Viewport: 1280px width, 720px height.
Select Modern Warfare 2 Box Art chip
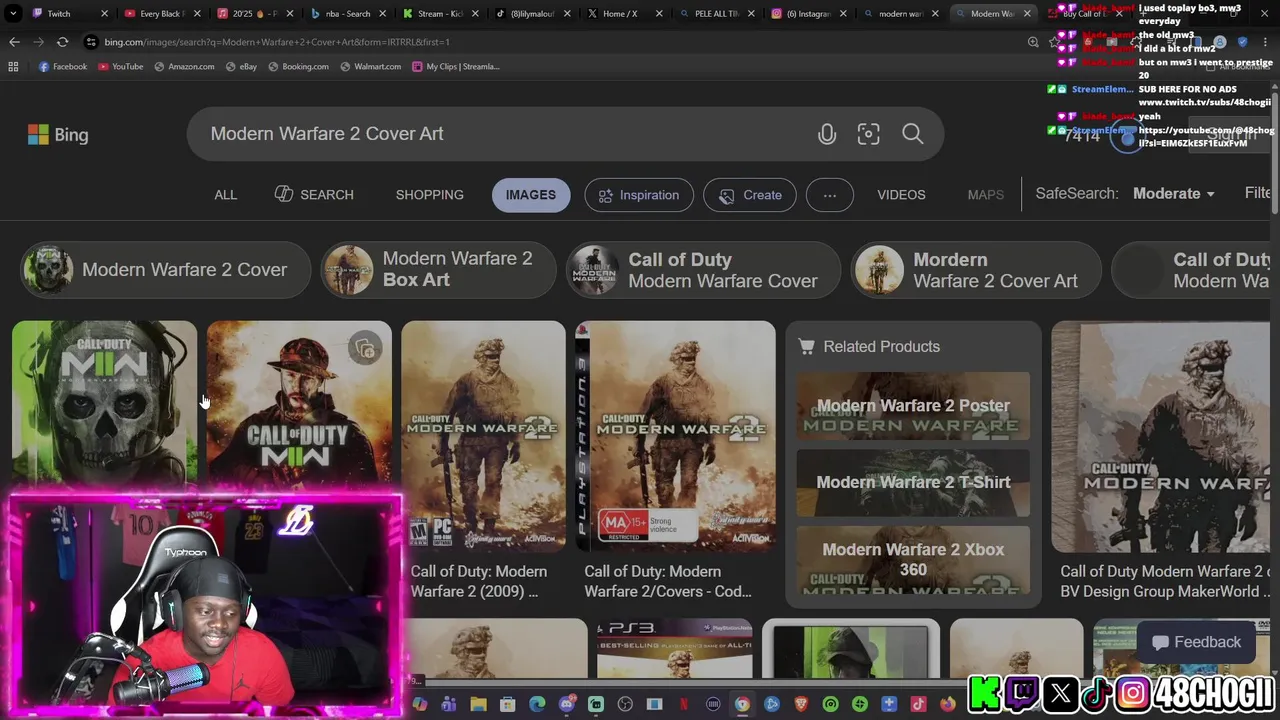[438, 270]
